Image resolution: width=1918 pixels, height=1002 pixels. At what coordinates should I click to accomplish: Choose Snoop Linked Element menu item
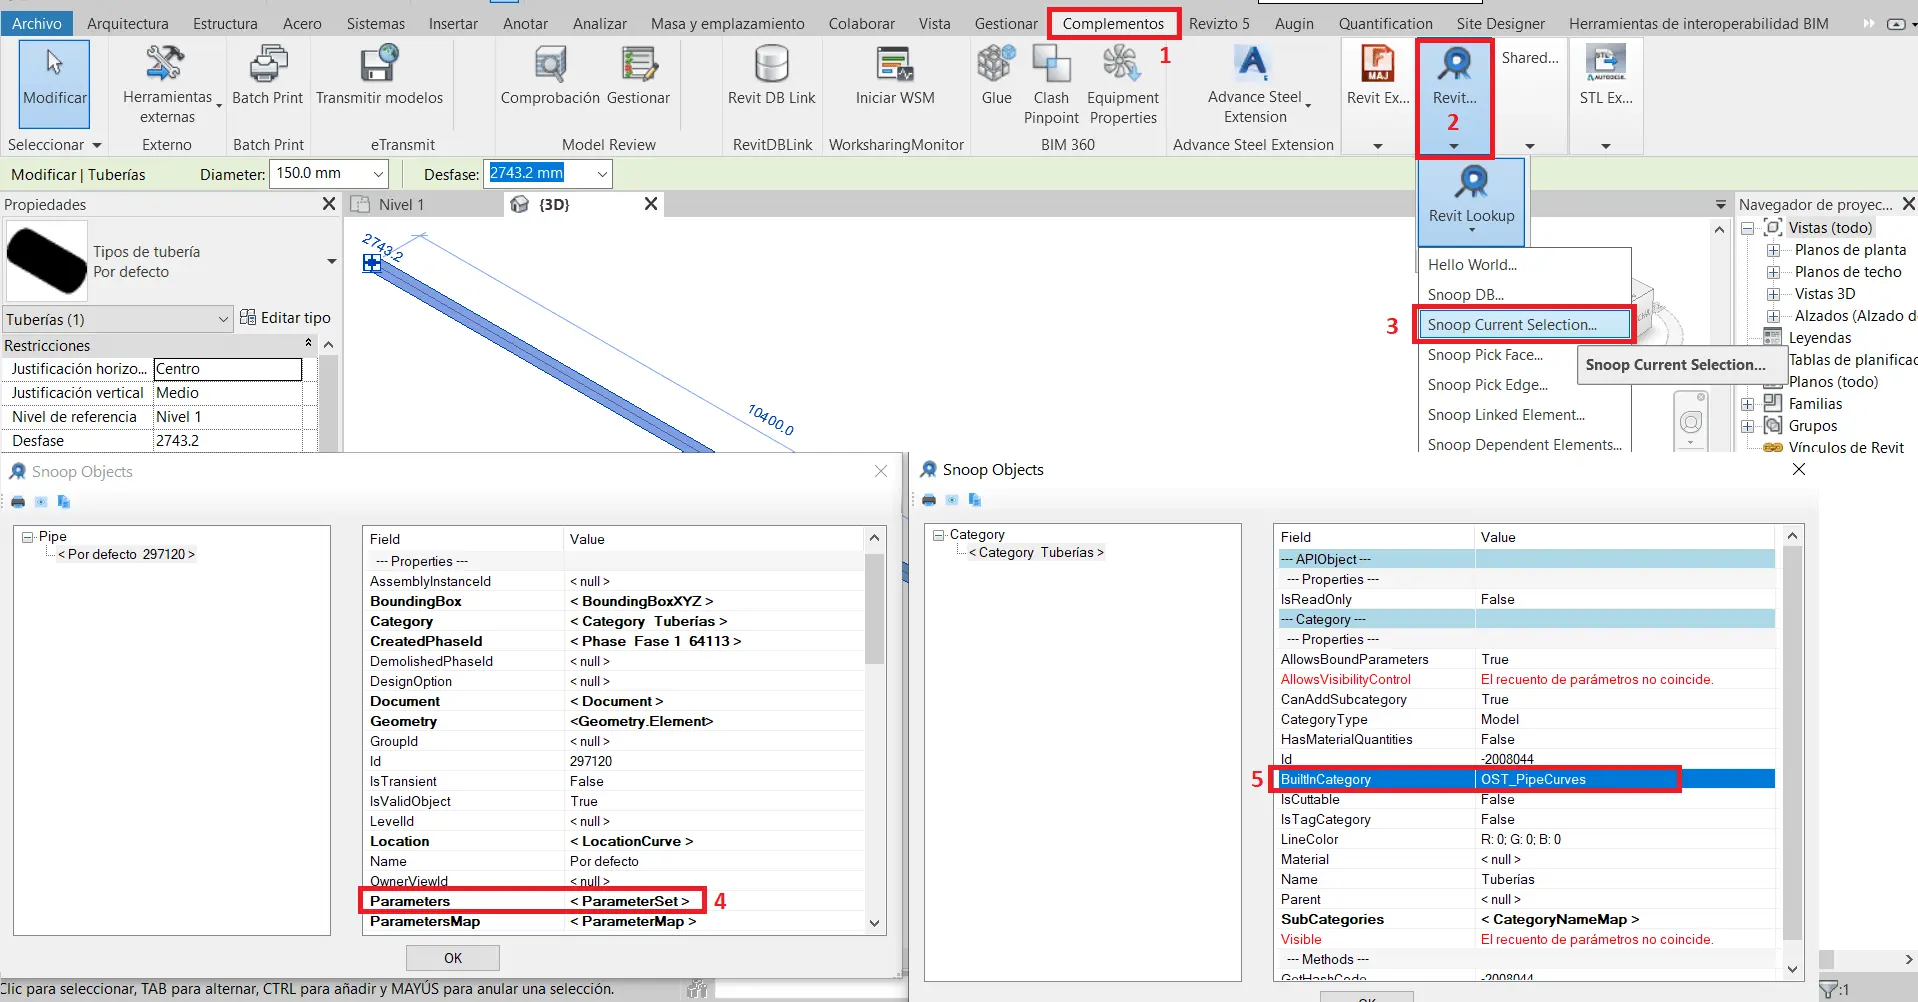1524,414
